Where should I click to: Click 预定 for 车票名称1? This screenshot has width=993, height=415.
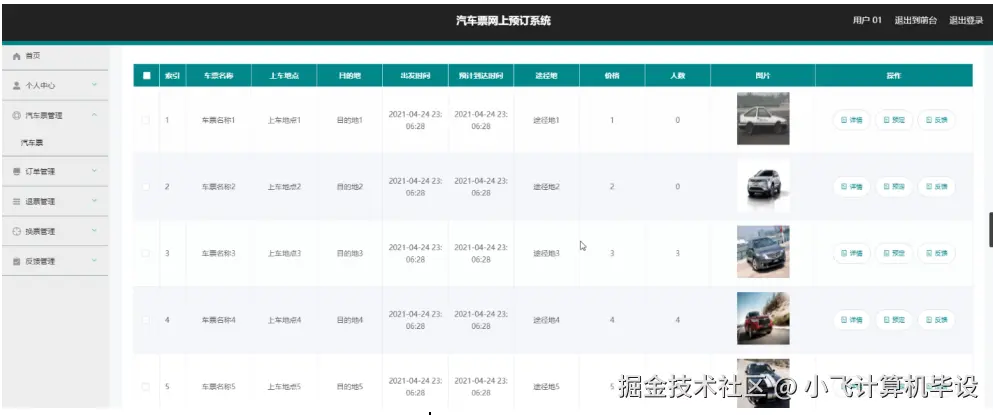click(x=894, y=120)
